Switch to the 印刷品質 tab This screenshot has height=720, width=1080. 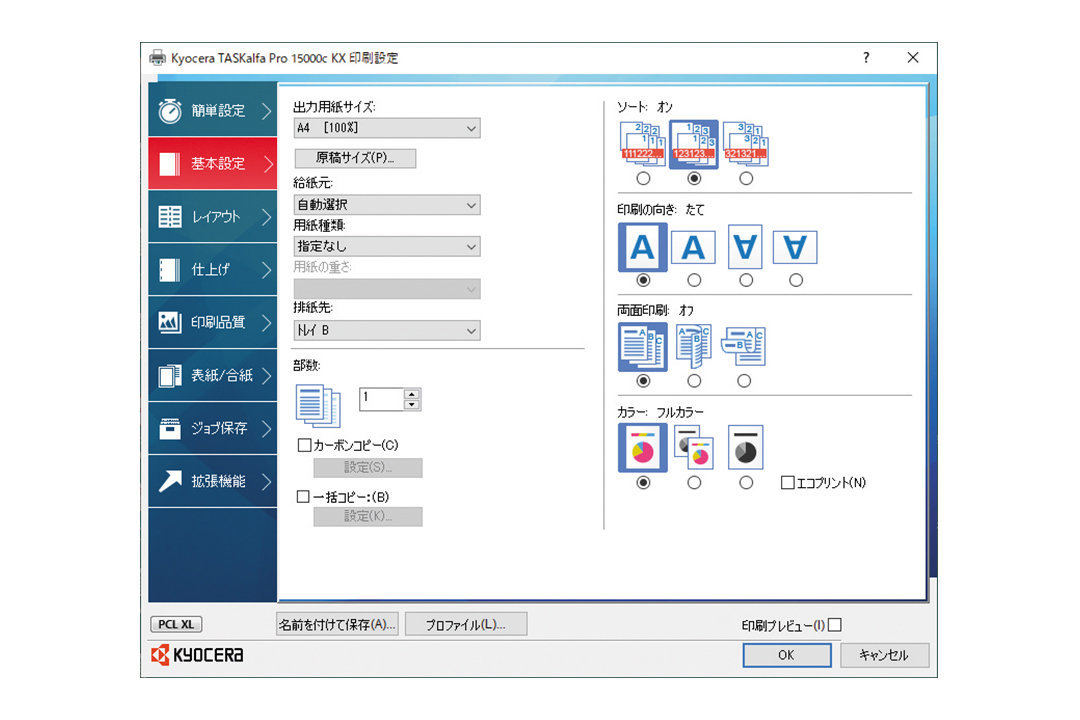point(213,322)
